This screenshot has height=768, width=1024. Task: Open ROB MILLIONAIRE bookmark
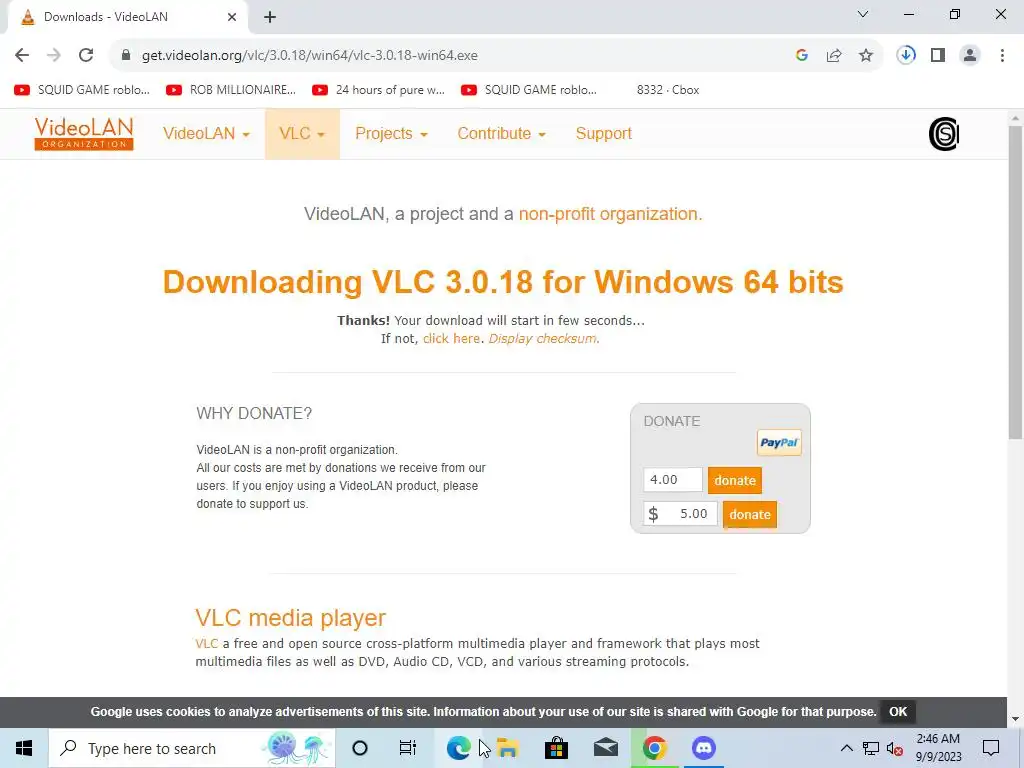[231, 90]
